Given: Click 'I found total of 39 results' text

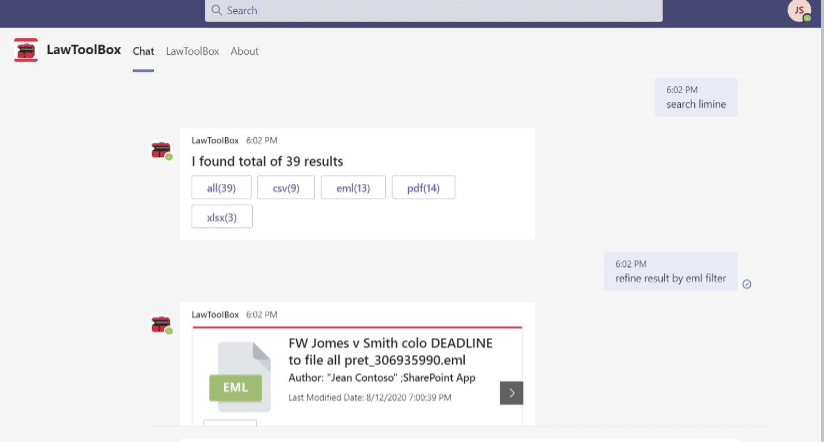Looking at the screenshot, I should (x=267, y=162).
